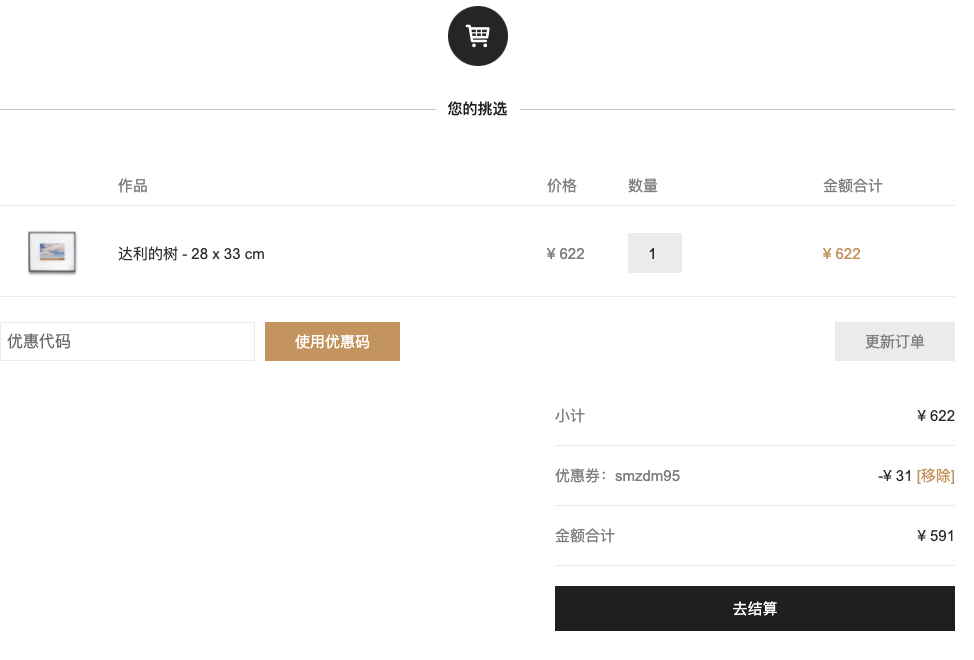Click the 更新订单 button

pyautogui.click(x=894, y=341)
